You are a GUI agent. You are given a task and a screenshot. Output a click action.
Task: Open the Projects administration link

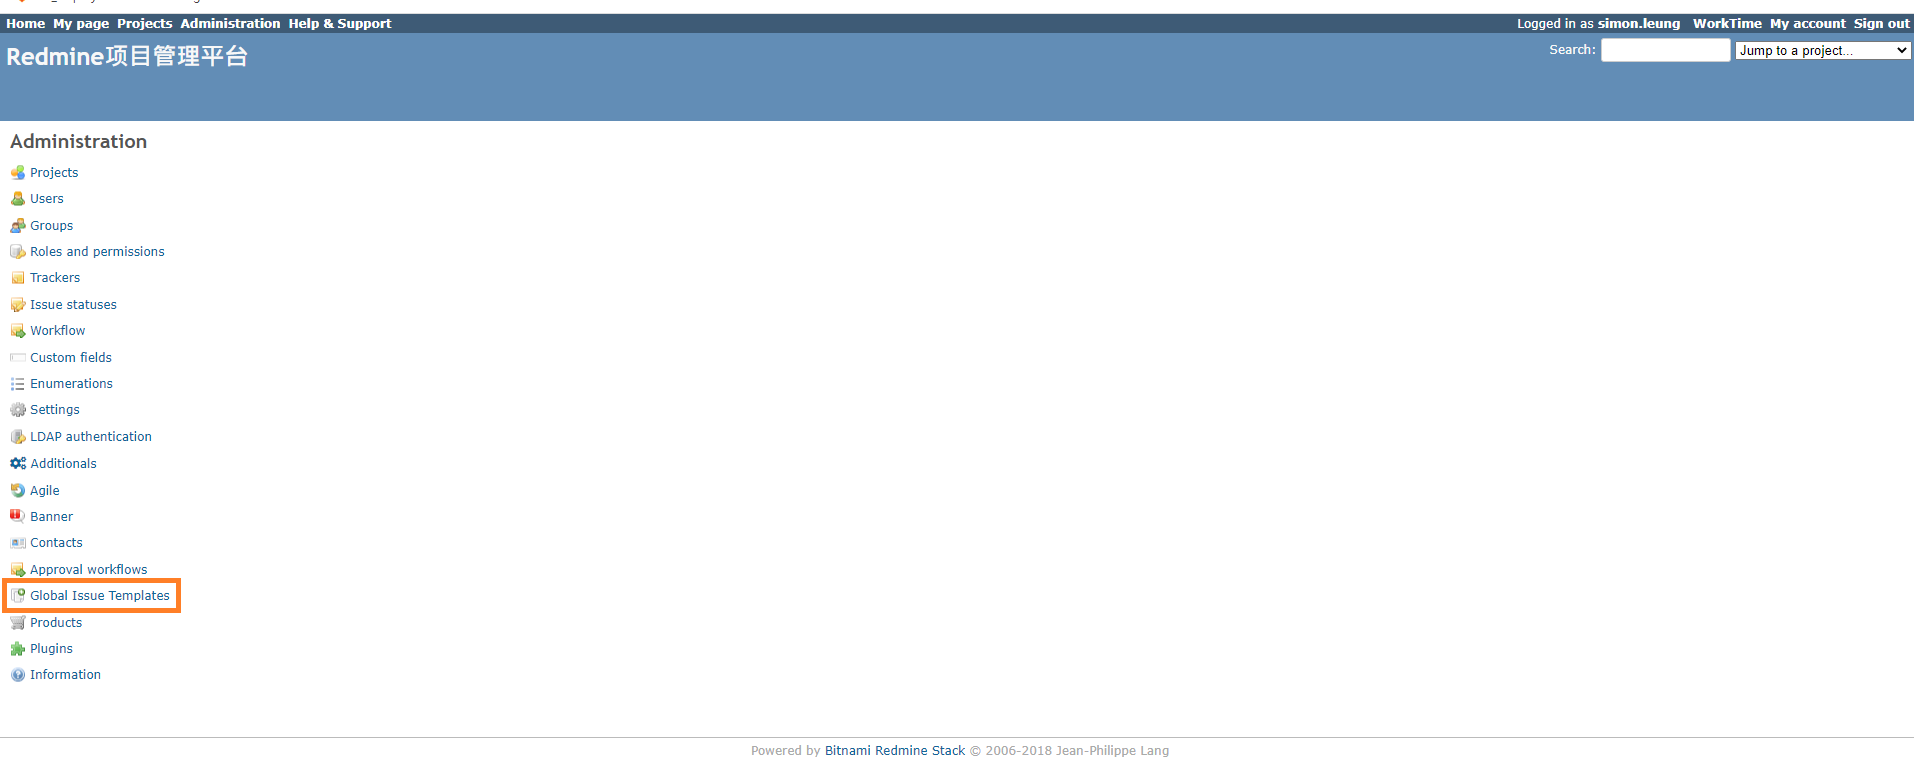54,173
